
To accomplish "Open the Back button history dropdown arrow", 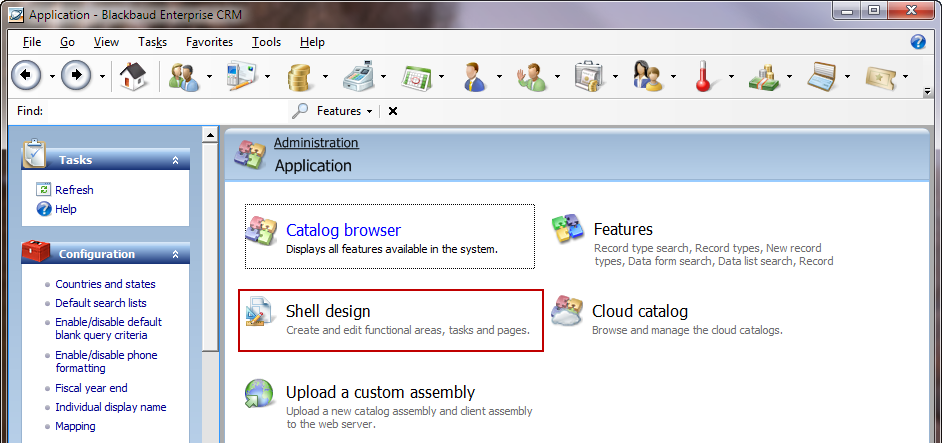I will coord(52,76).
